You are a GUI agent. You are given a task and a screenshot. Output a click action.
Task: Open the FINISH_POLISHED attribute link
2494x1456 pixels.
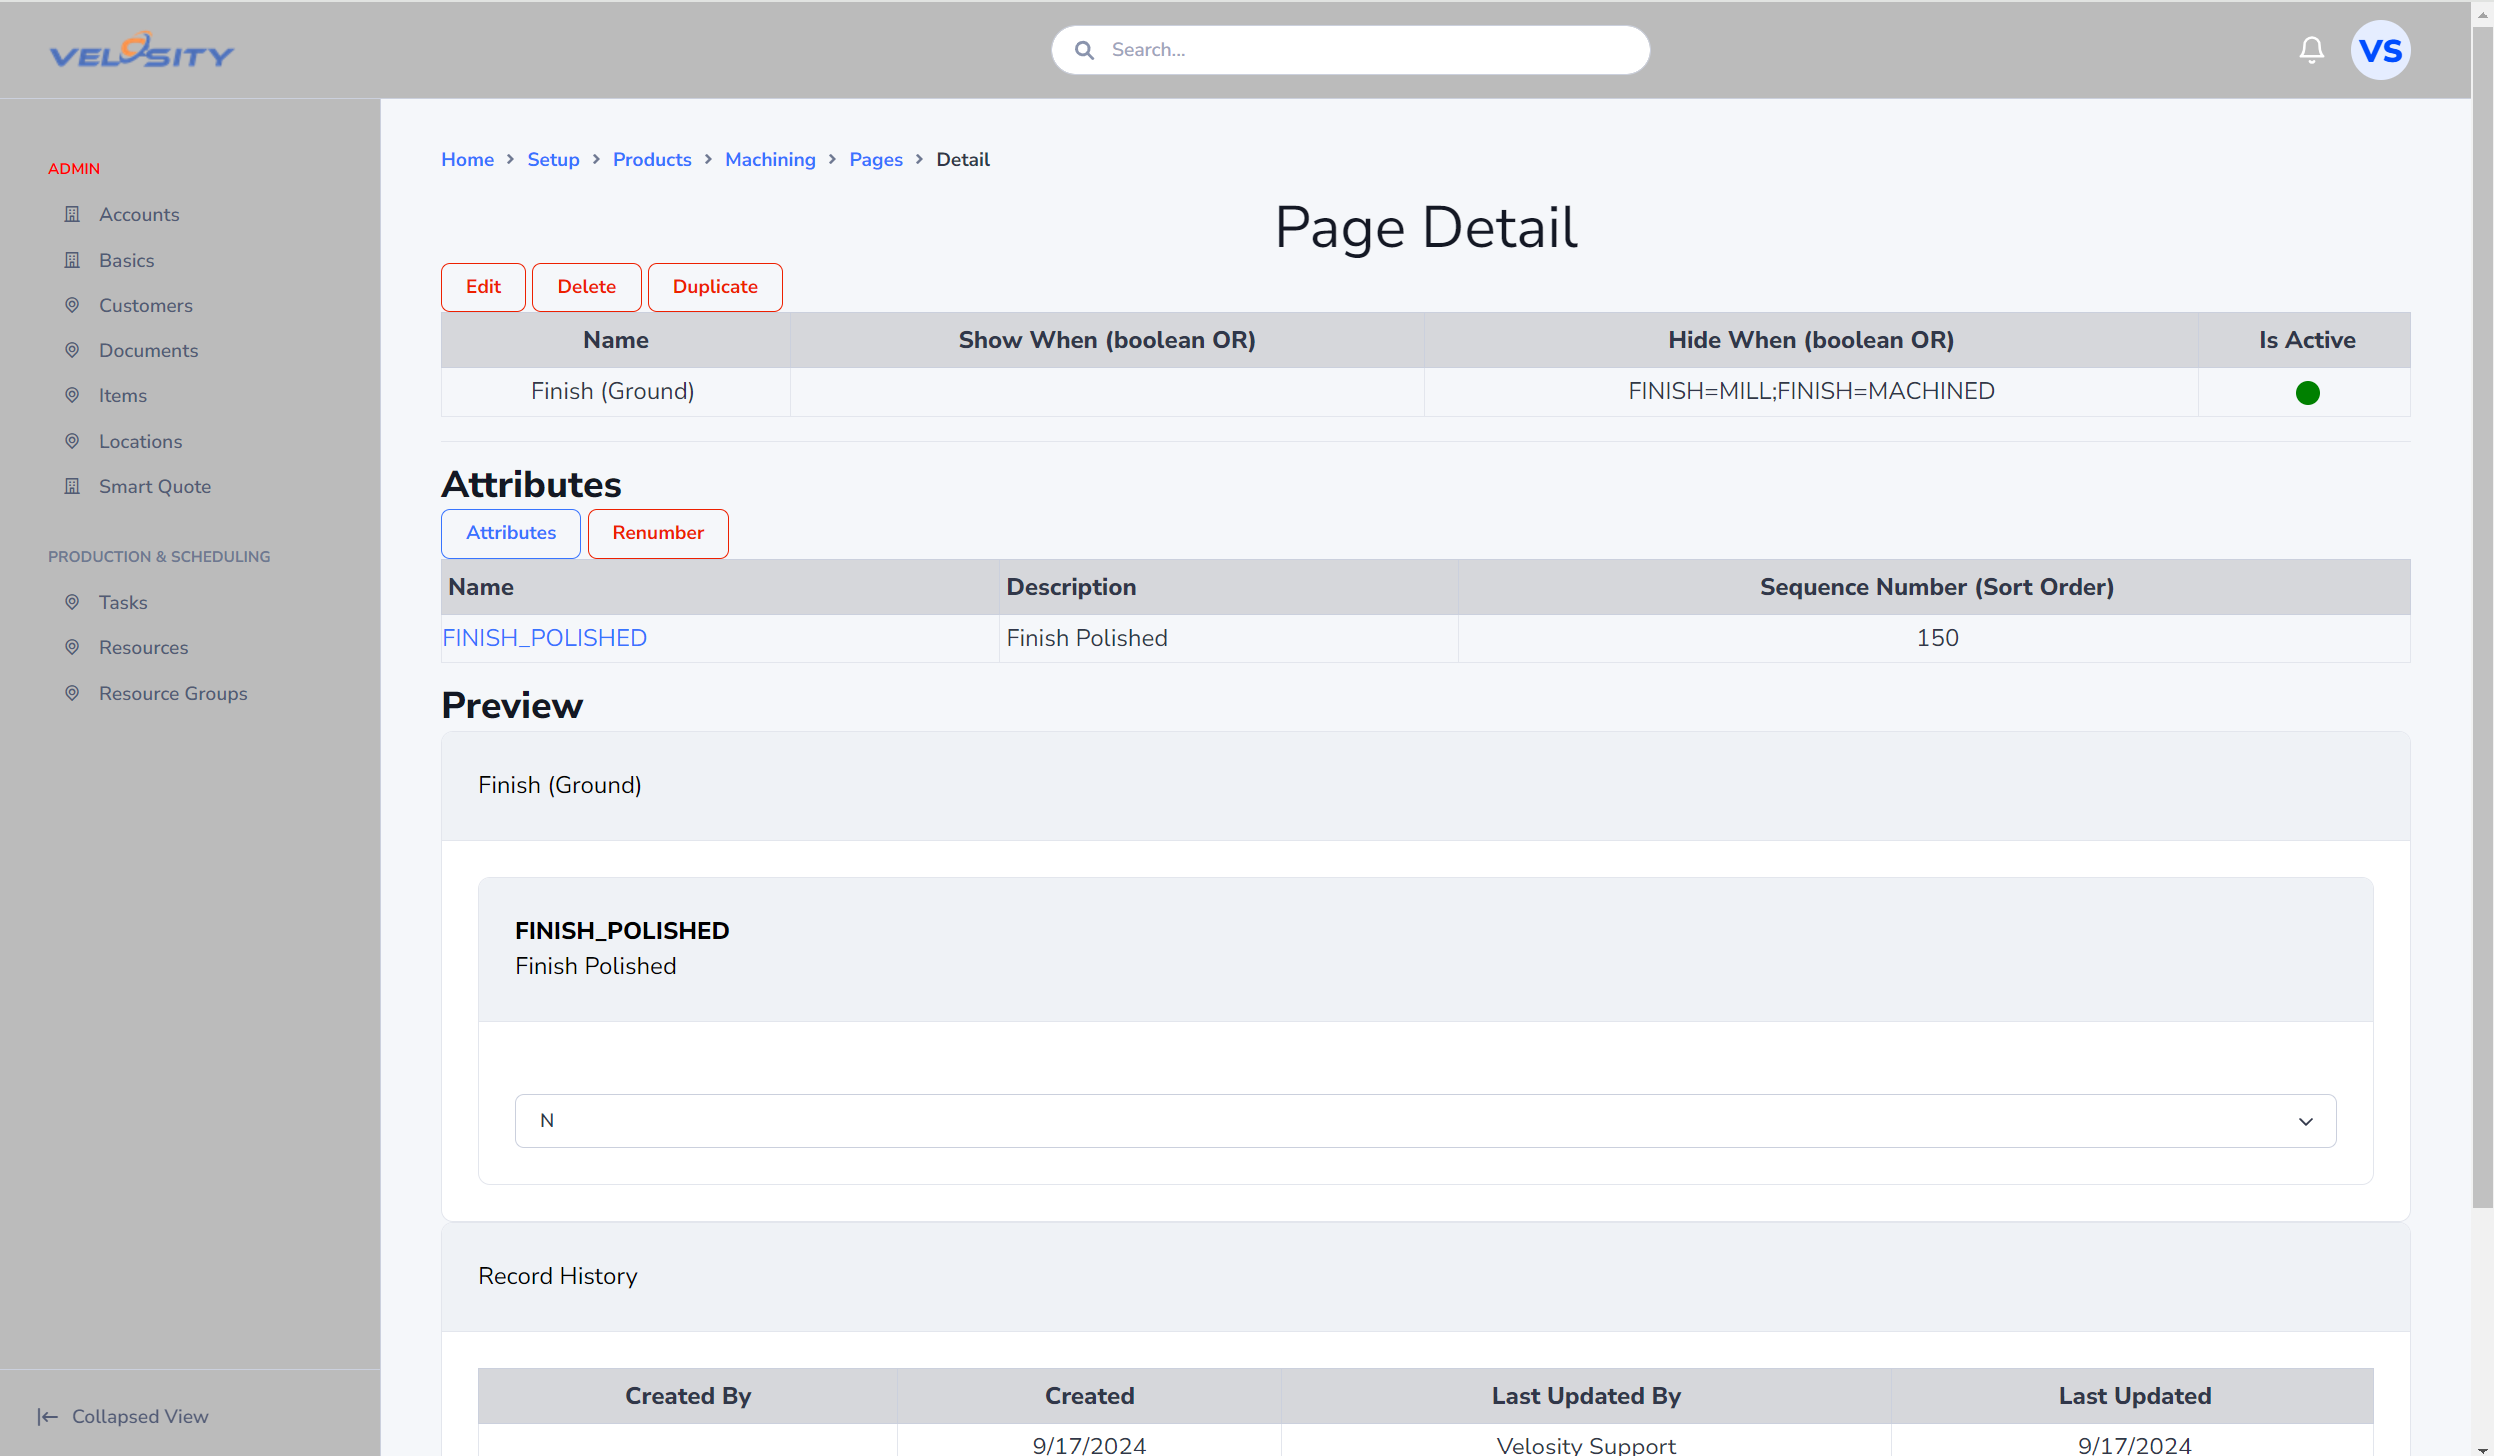point(545,638)
